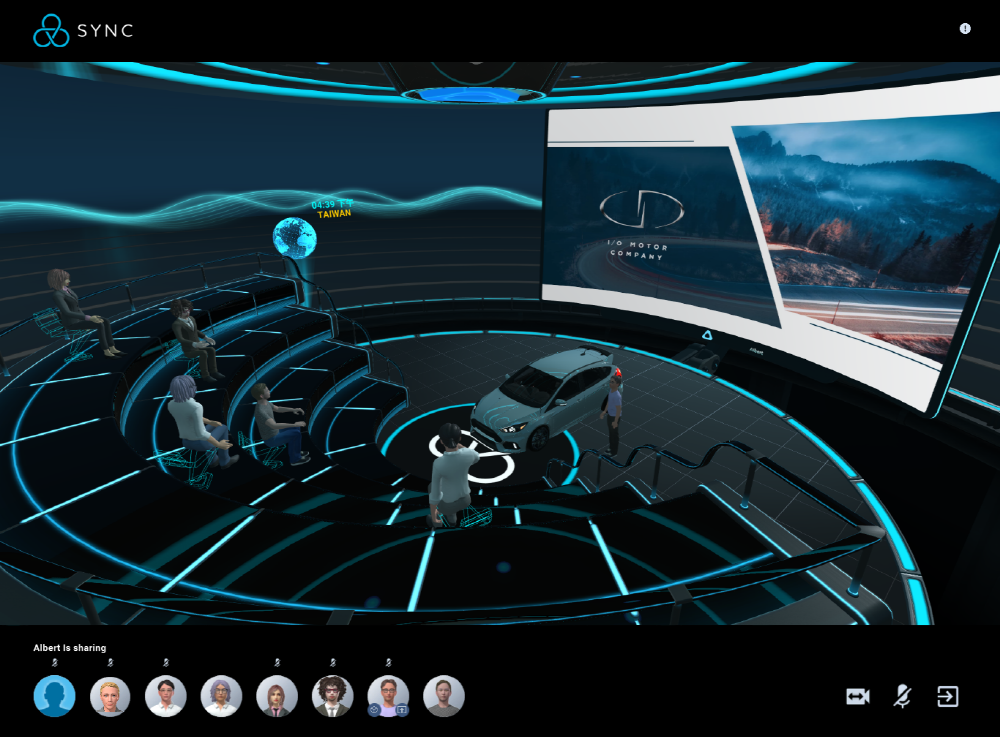This screenshot has width=1000, height=737.
Task: Select the blue silhouette participant avatar
Action: [x=55, y=696]
